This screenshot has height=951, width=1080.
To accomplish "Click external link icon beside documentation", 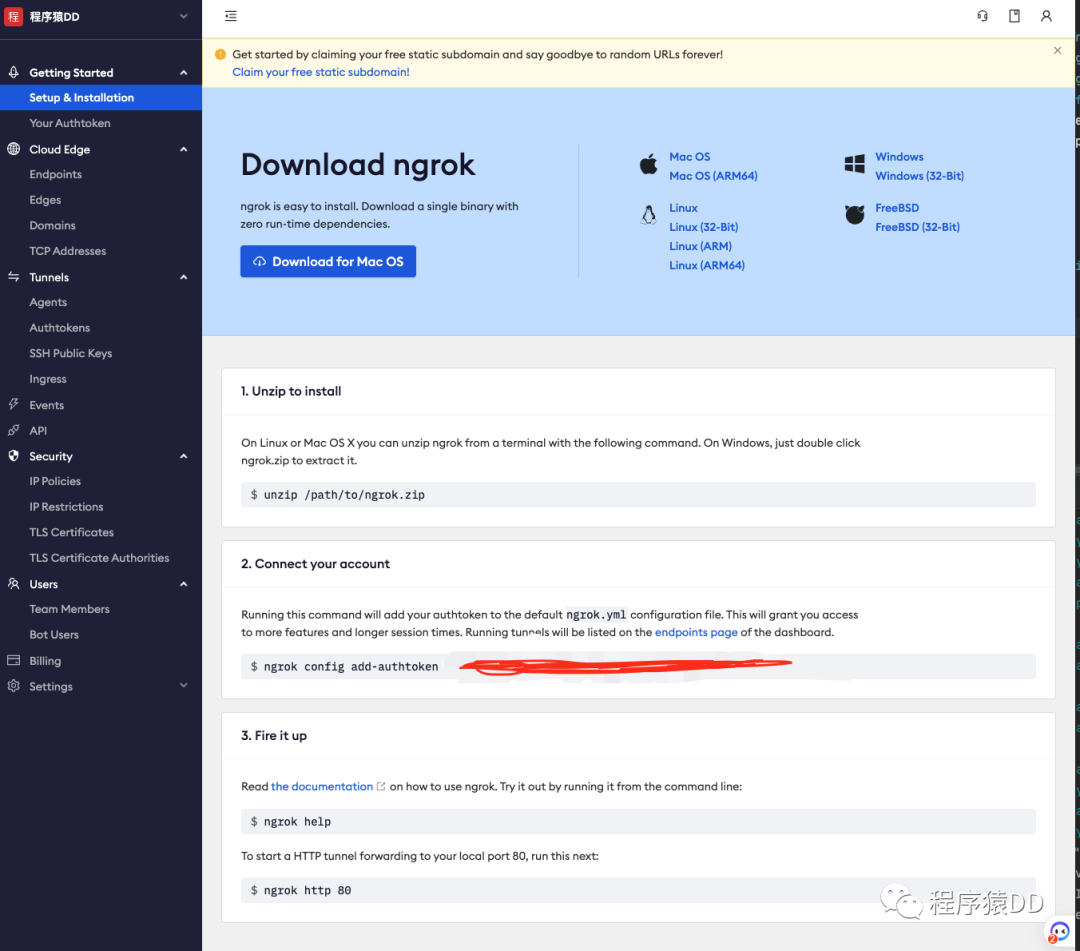I will pyautogui.click(x=381, y=786).
